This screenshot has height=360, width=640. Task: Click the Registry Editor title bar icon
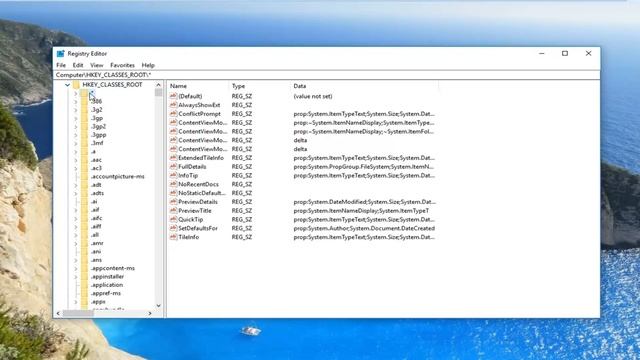[x=61, y=53]
